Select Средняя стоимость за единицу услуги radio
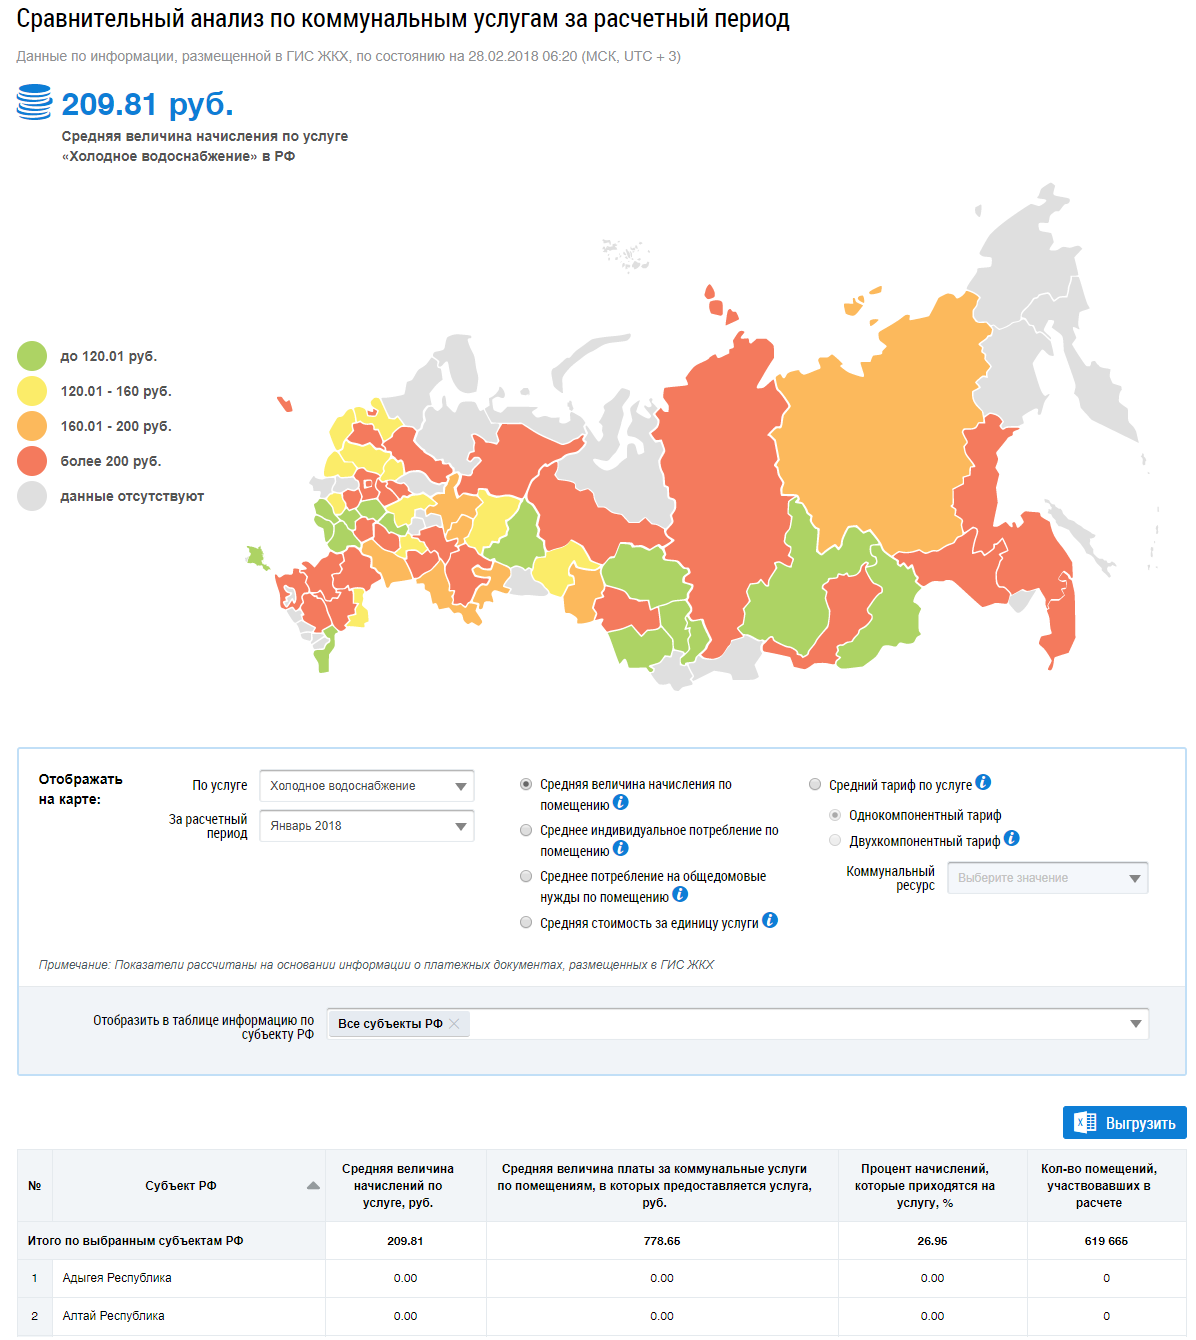The image size is (1196, 1340). [526, 923]
